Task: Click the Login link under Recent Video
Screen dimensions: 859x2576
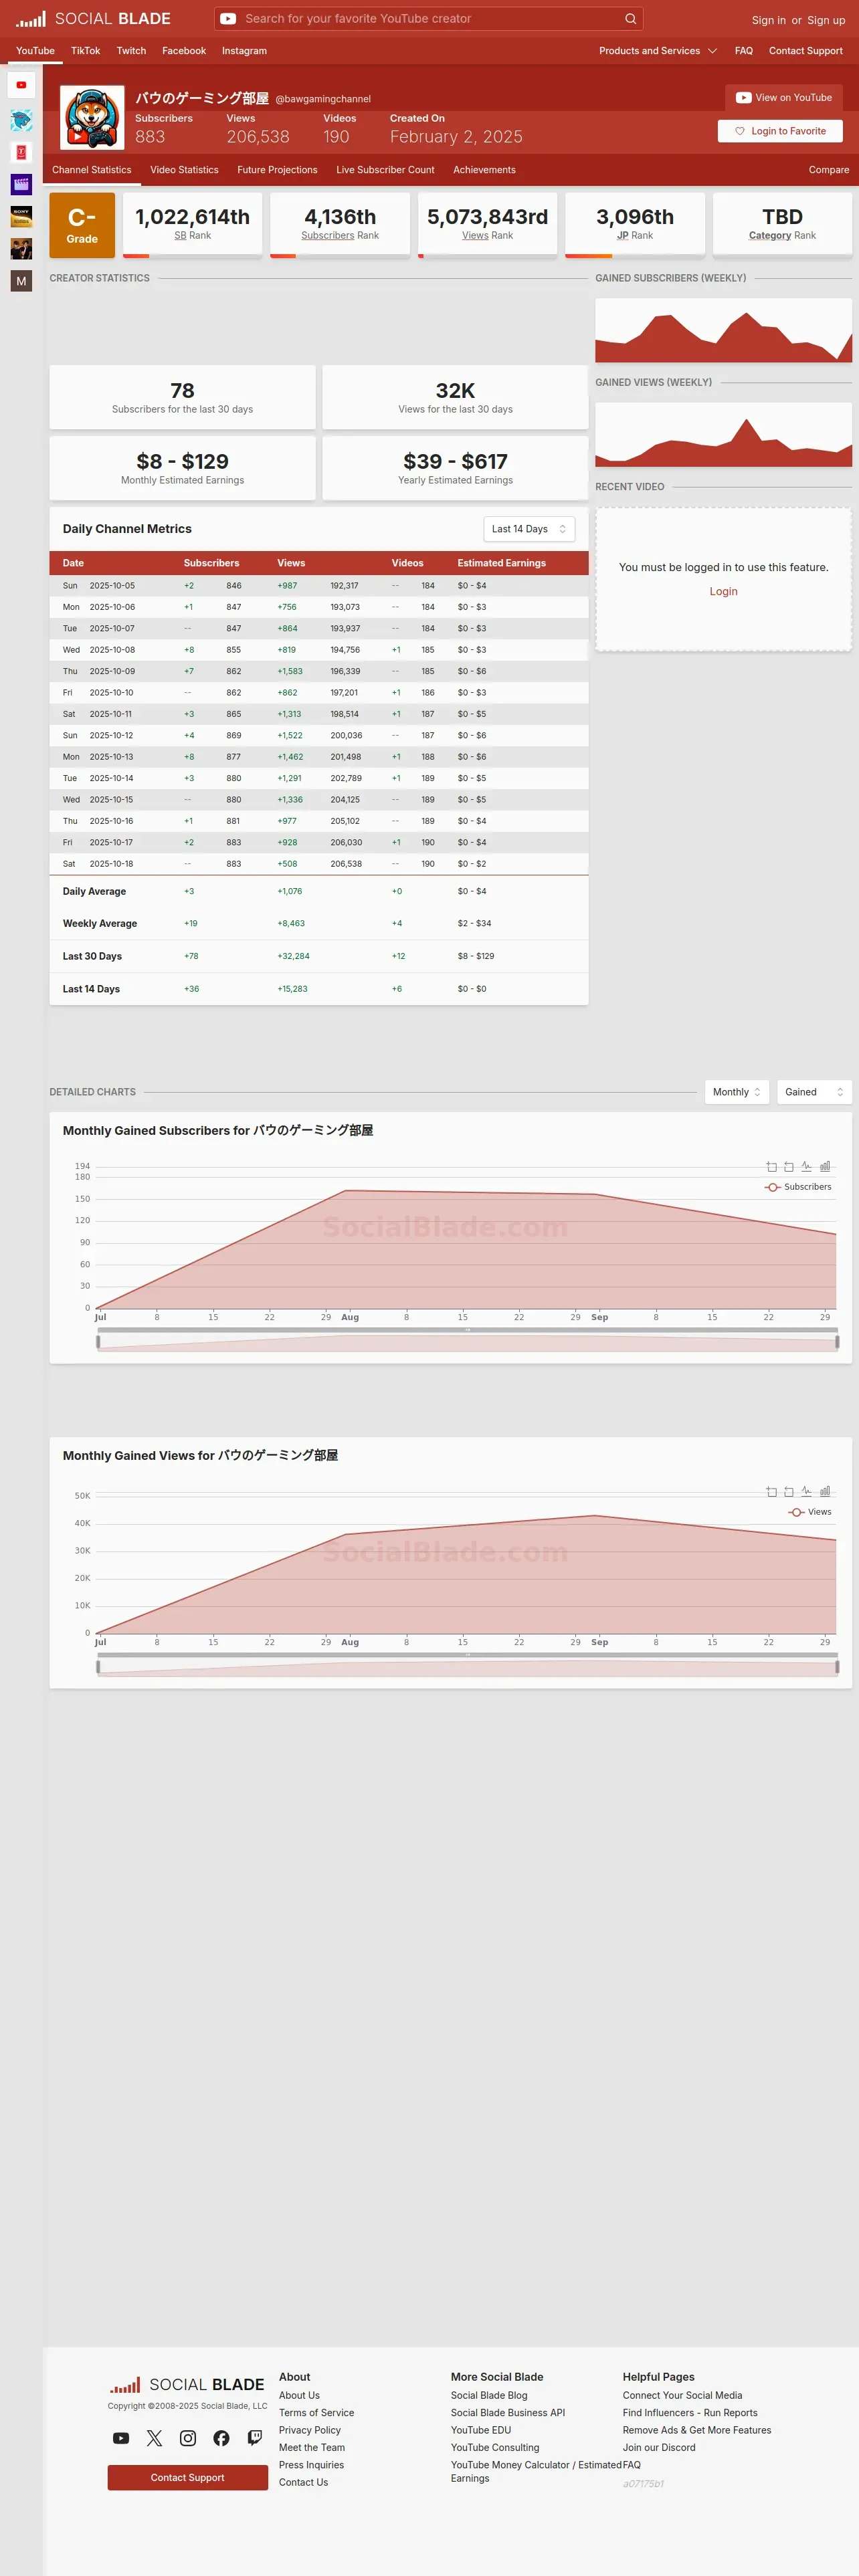Action: (x=723, y=591)
